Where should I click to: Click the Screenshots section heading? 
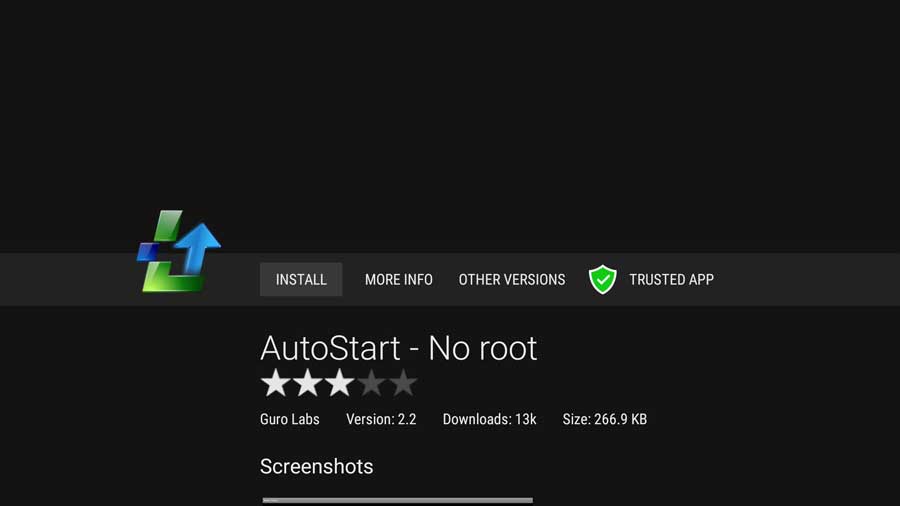coord(316,466)
